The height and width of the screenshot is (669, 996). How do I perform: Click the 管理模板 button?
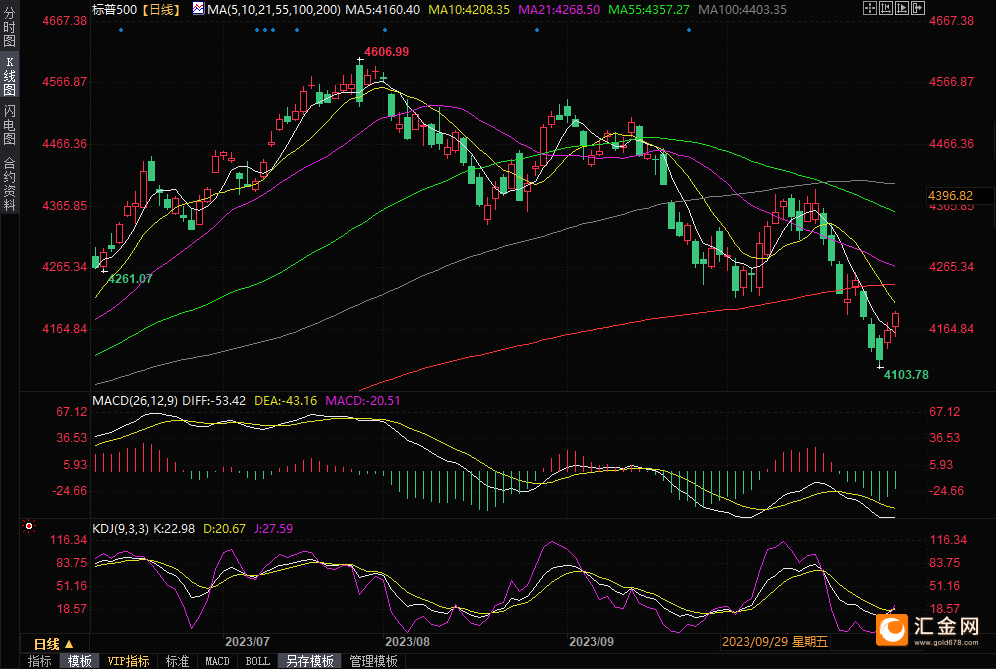373,661
